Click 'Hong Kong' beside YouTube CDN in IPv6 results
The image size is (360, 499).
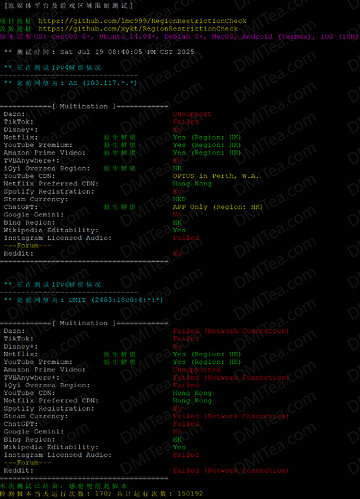pos(192,393)
